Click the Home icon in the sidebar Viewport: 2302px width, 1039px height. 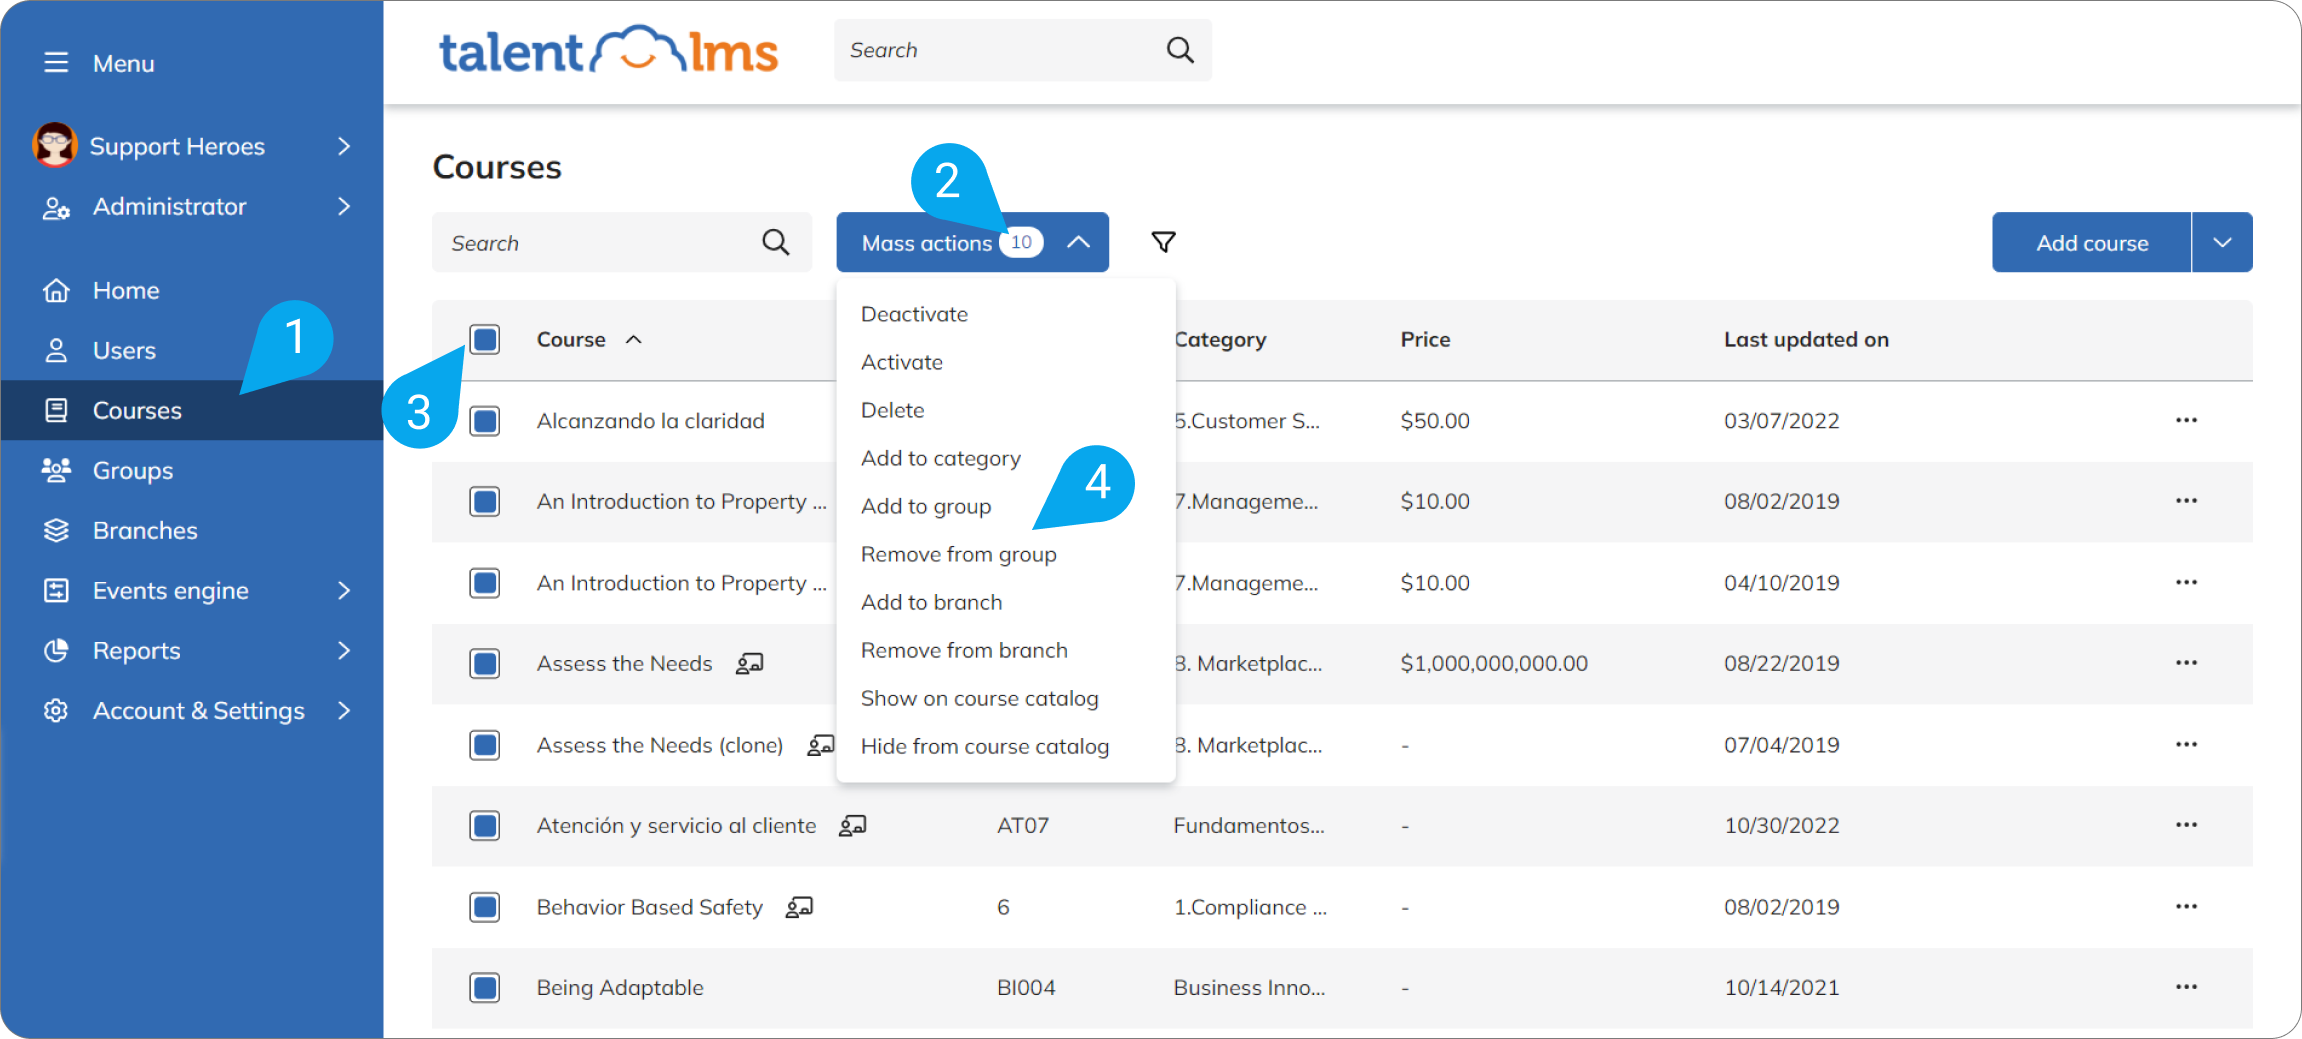pyautogui.click(x=57, y=290)
